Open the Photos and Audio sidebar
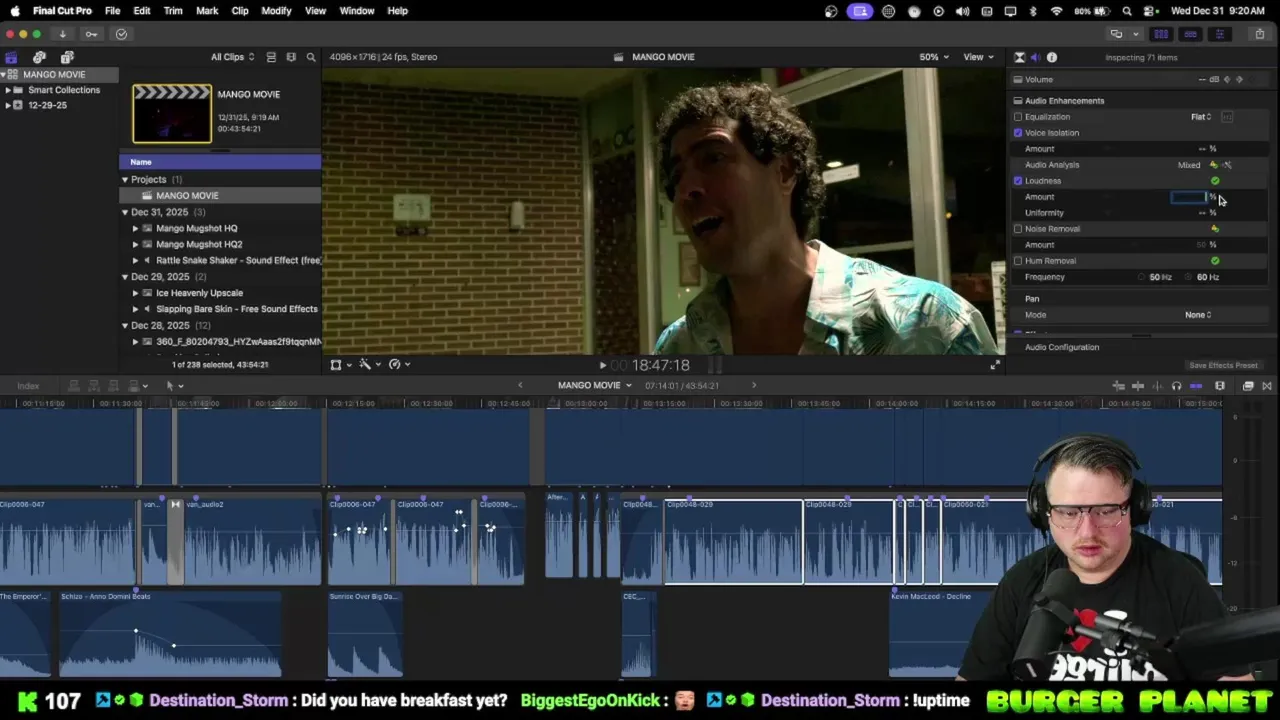Image resolution: width=1280 pixels, height=720 pixels. 39,57
